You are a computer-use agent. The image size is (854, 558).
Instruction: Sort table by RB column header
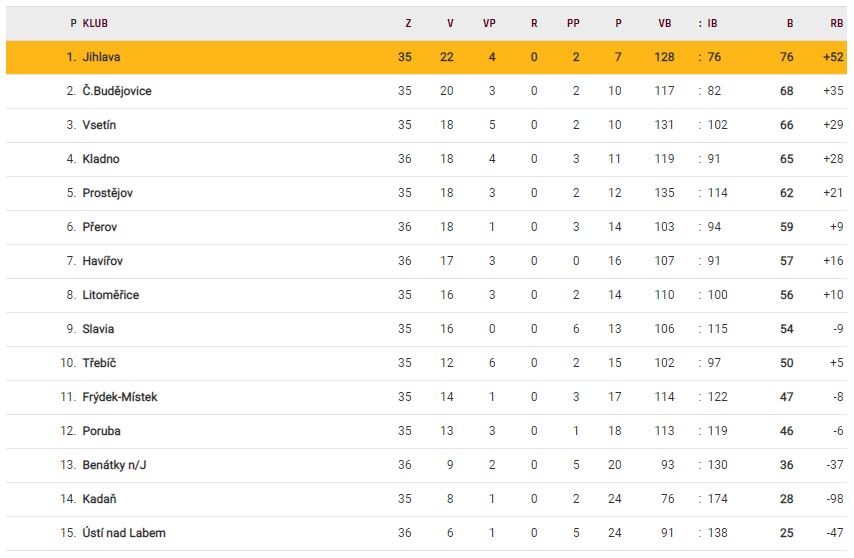[x=836, y=23]
